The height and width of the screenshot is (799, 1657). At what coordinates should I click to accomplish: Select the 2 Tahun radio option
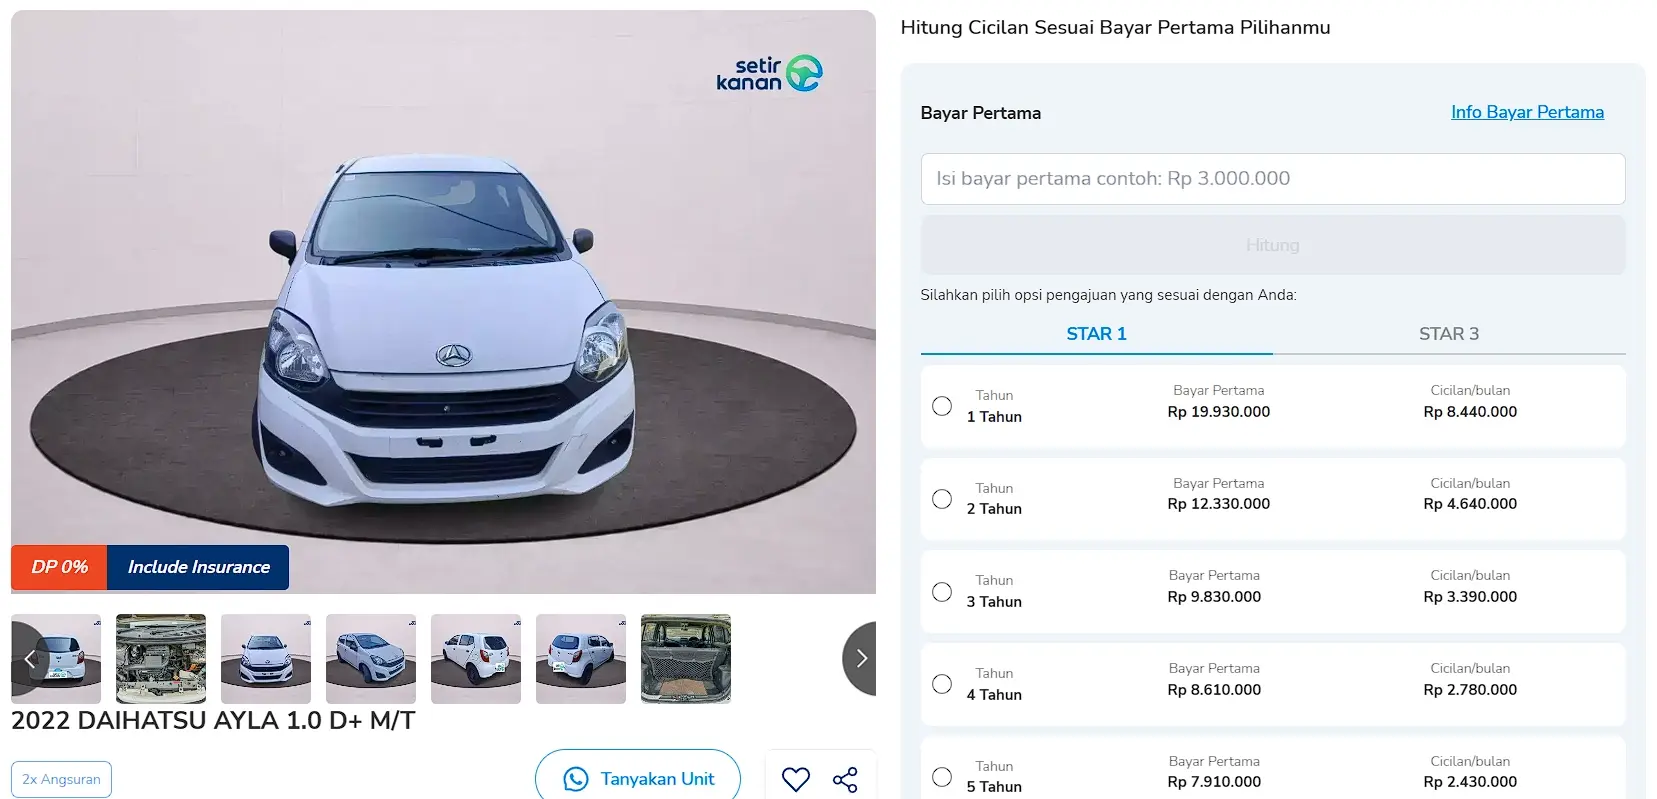coord(942,499)
